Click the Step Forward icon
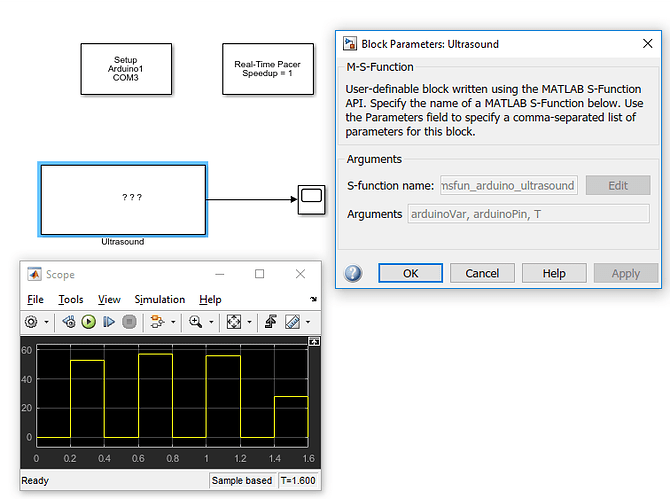The width and height of the screenshot is (670, 499). tap(109, 322)
